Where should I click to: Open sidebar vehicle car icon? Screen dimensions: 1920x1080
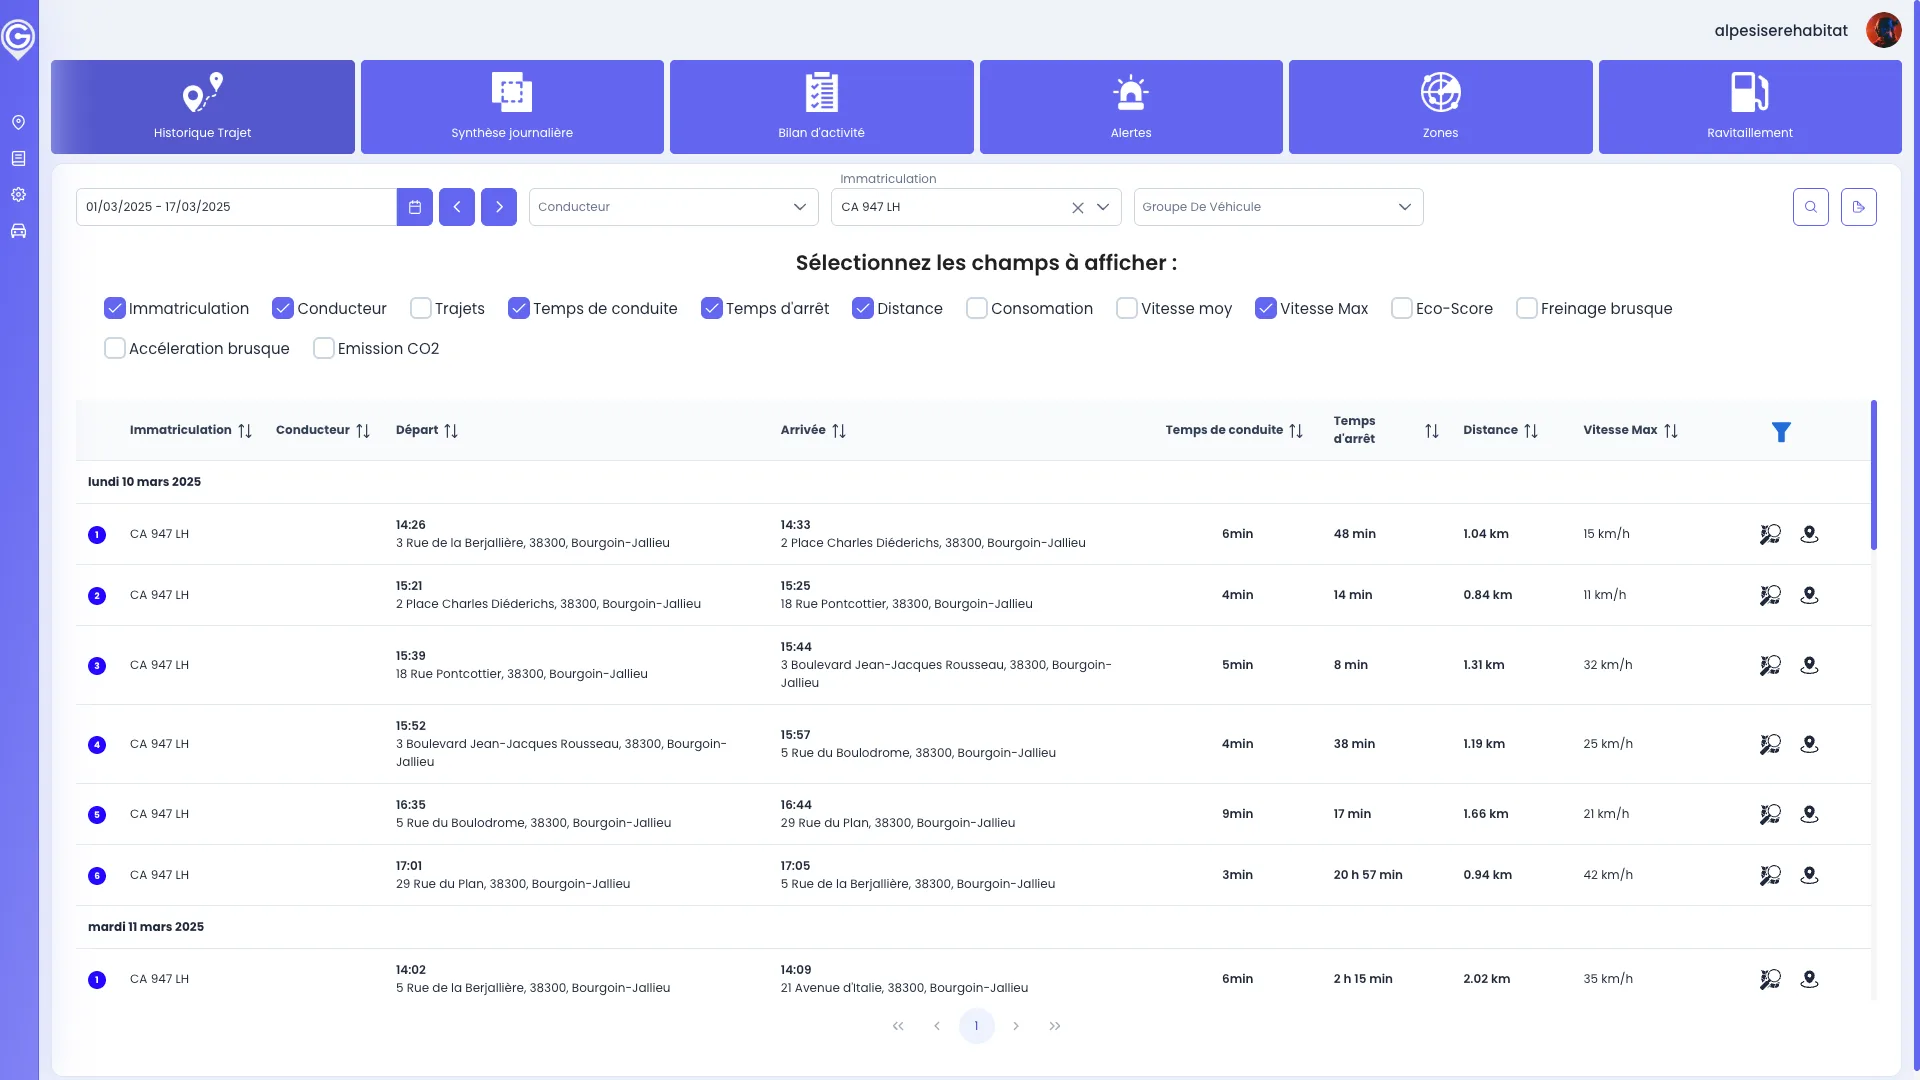(x=18, y=231)
